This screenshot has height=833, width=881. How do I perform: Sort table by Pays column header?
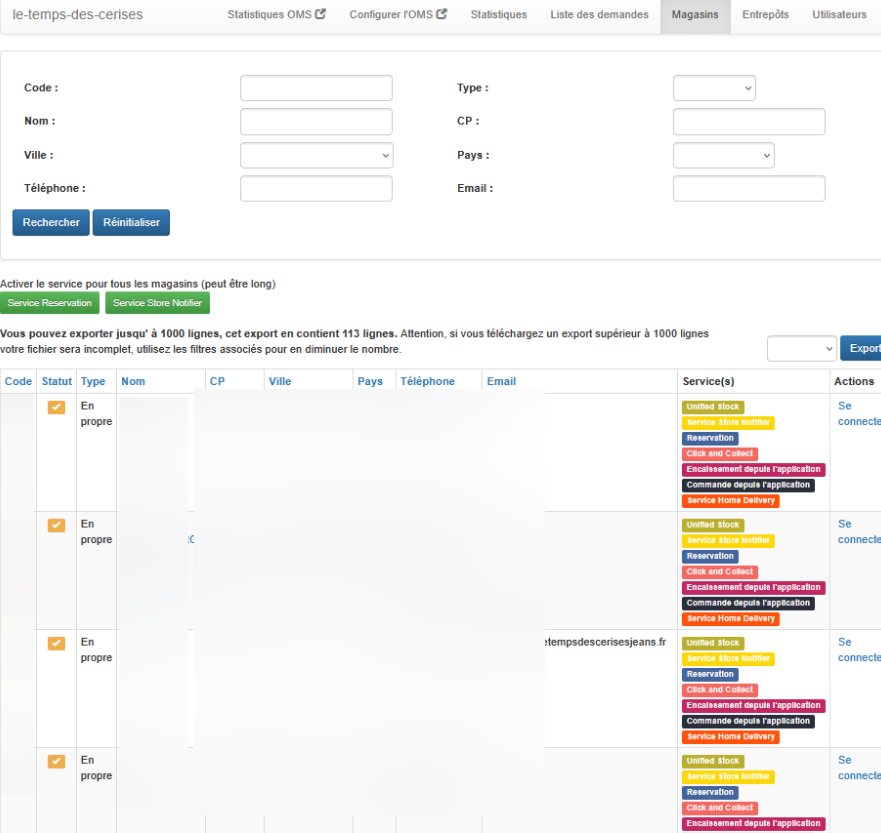[370, 381]
